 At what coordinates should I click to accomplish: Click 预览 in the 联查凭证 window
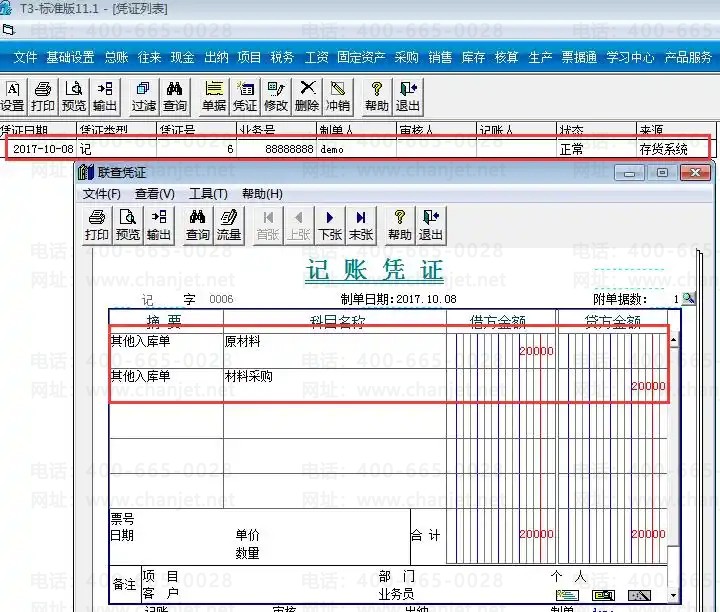click(x=128, y=225)
